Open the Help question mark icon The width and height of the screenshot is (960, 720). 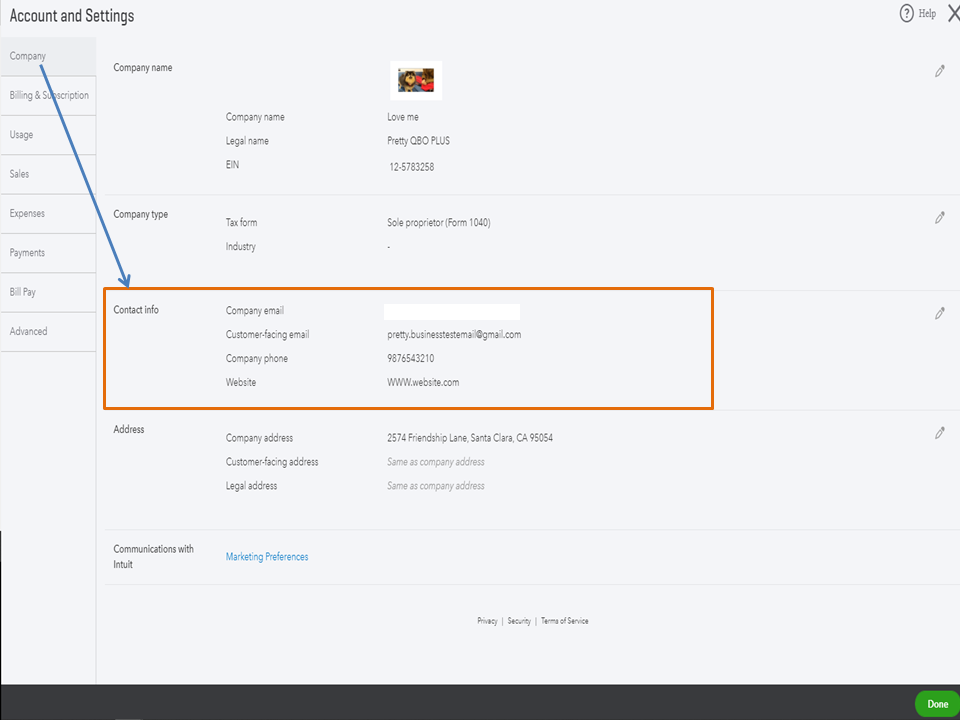pyautogui.click(x=907, y=13)
